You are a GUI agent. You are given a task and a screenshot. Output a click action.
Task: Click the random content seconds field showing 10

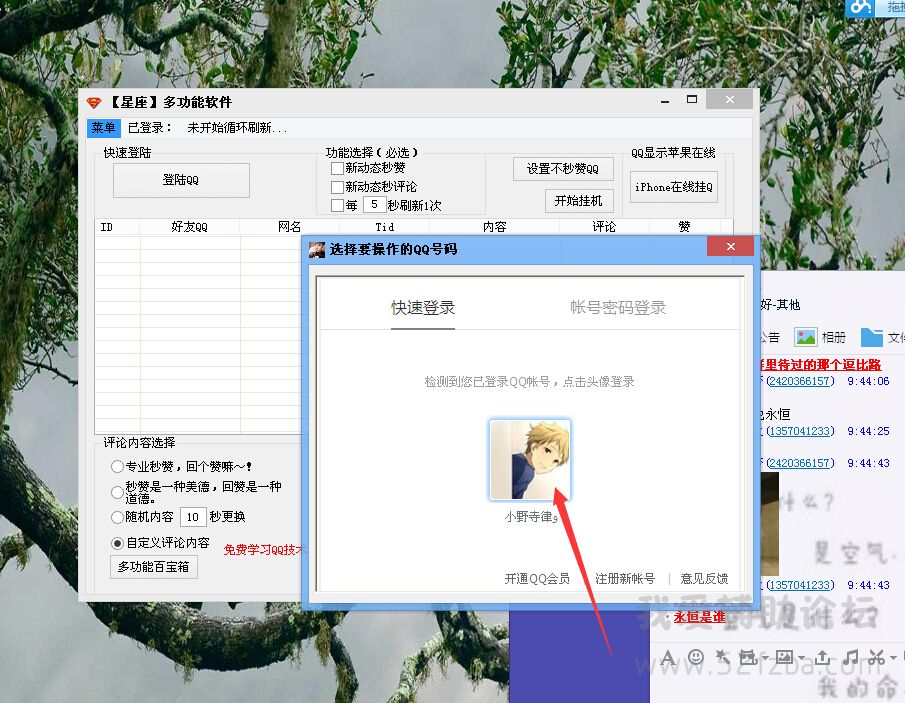[x=193, y=517]
